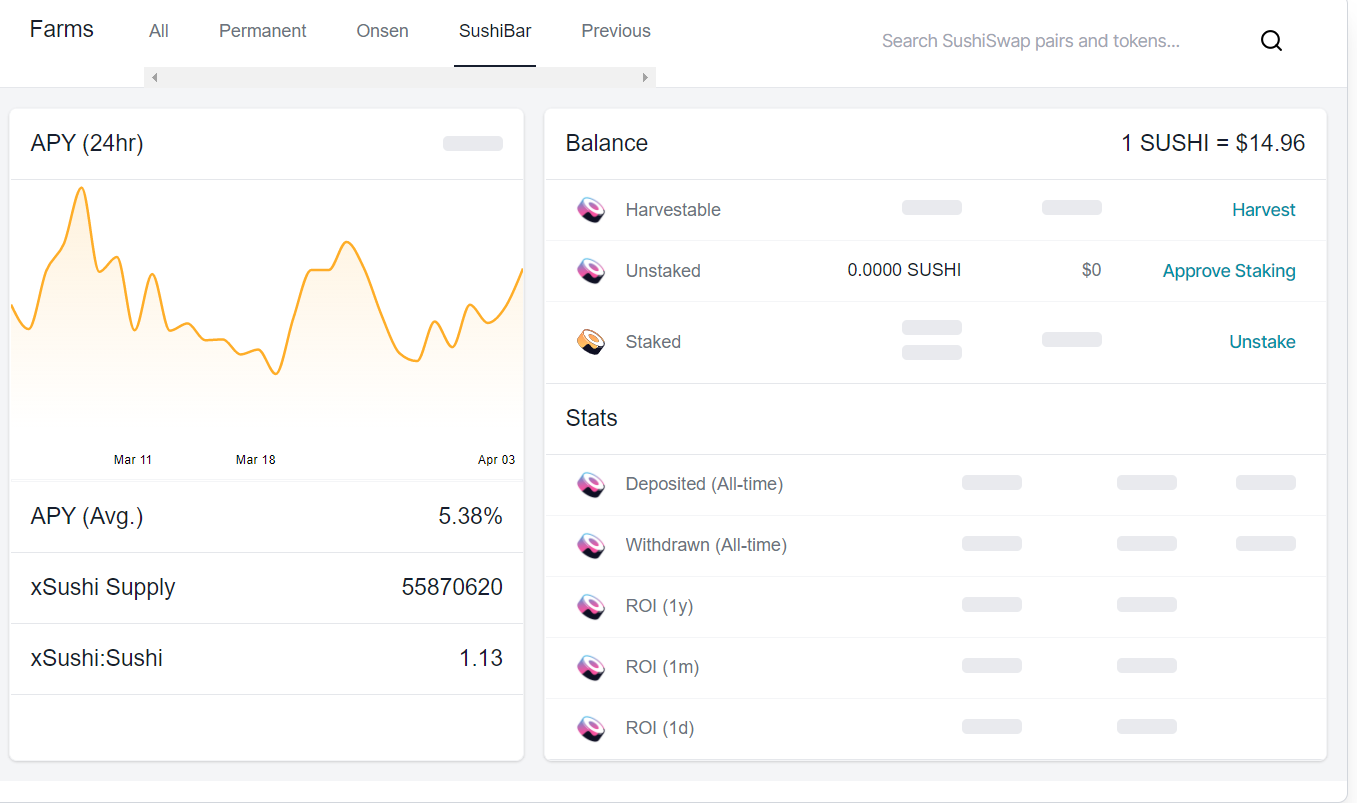Click the 0.0000 SUSHI unstaked amount

click(x=904, y=271)
